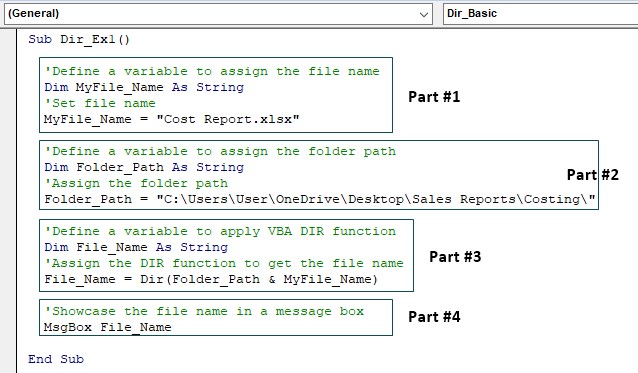Image resolution: width=638 pixels, height=373 pixels.
Task: Click the line 'Dim Folder_Path As String'
Action: coord(144,167)
